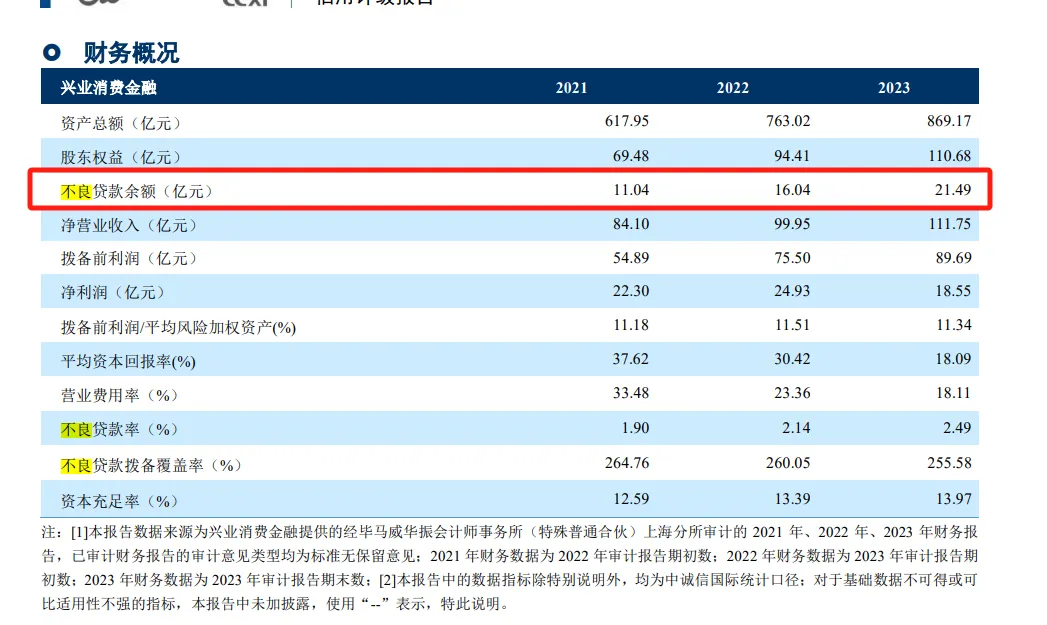Click the 21.49 non-performing loan balance
The image size is (1047, 625).
coord(953,190)
